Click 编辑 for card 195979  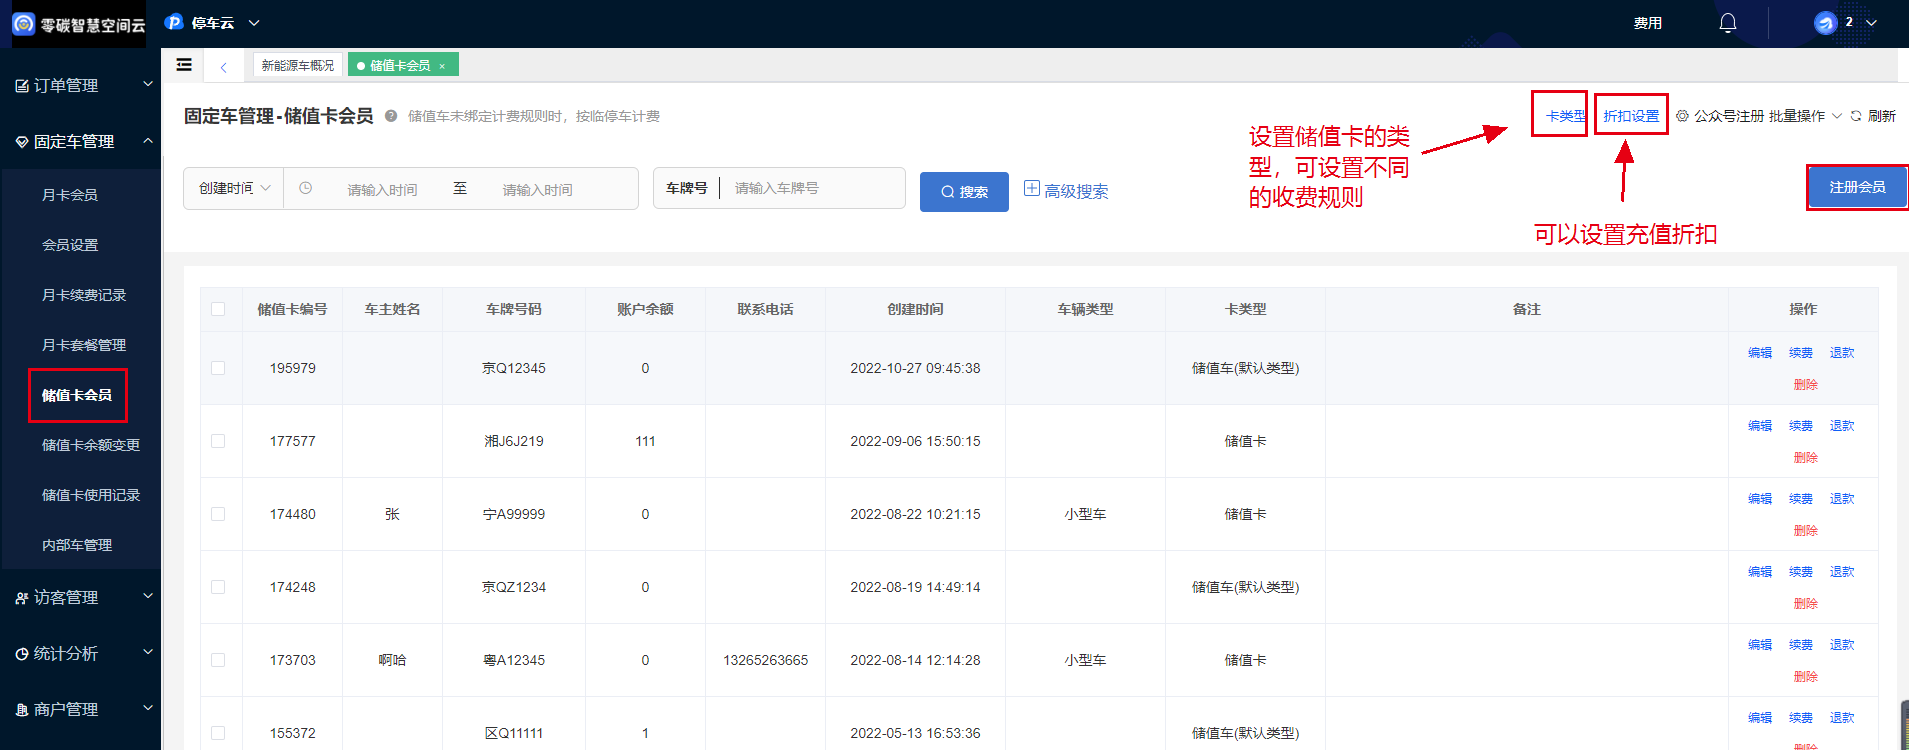1760,353
